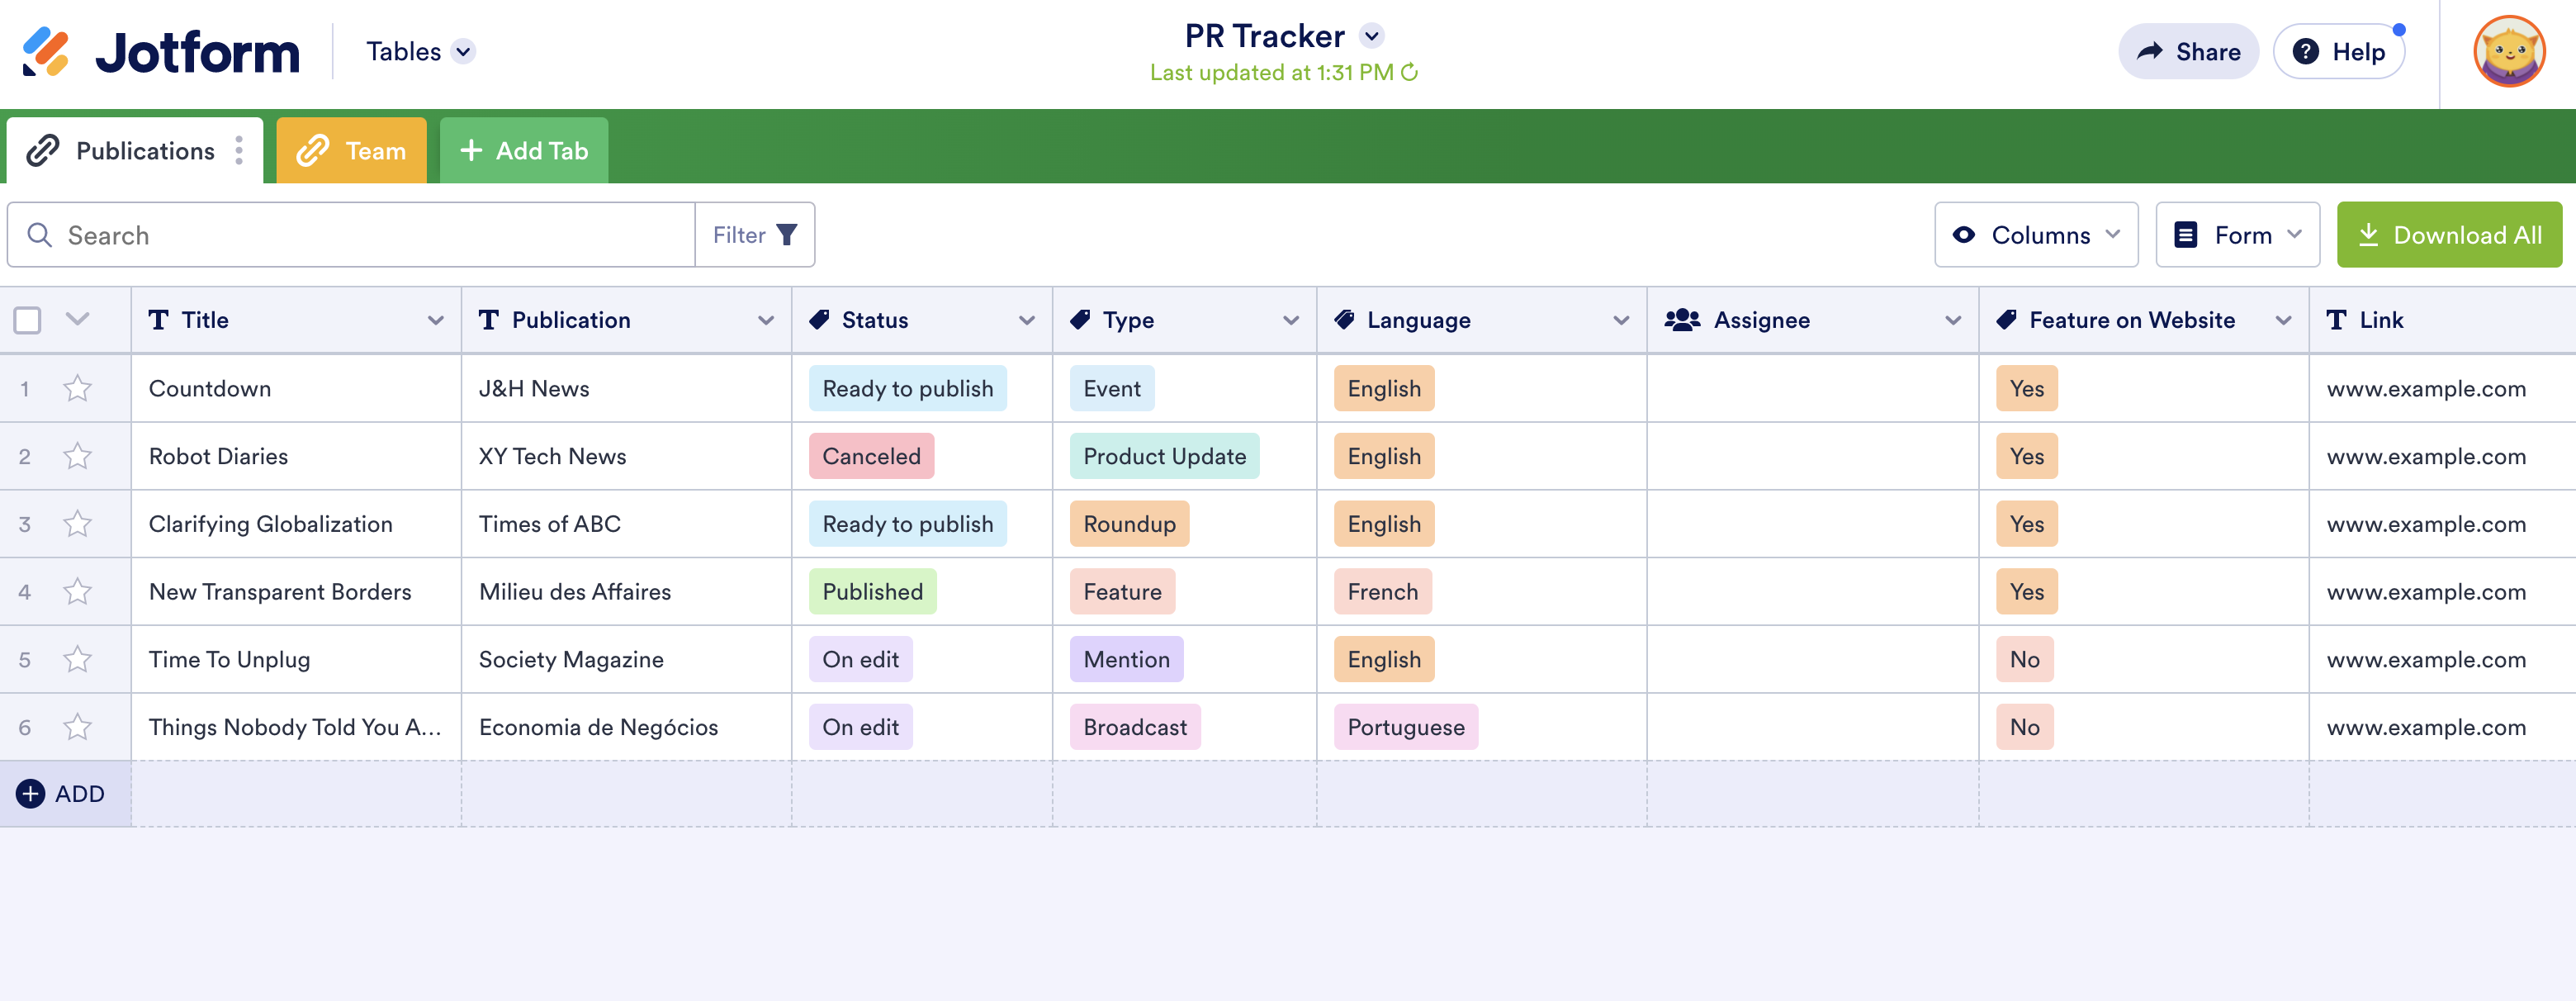Click the refresh icon beside last updated time
This screenshot has width=2576, height=1001.
[1410, 73]
